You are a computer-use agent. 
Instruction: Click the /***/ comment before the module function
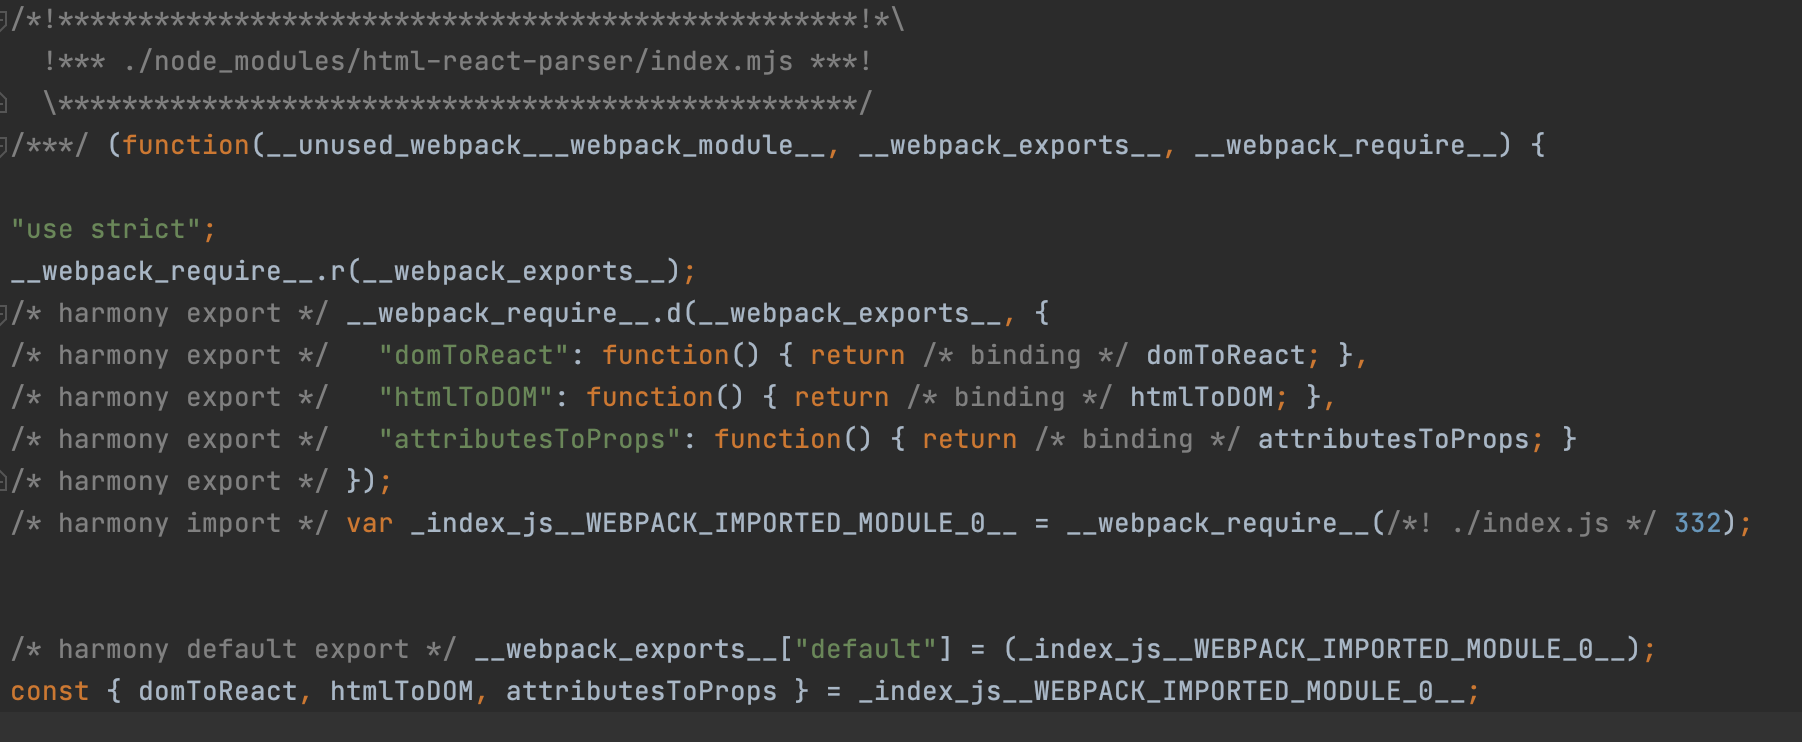coord(49,146)
